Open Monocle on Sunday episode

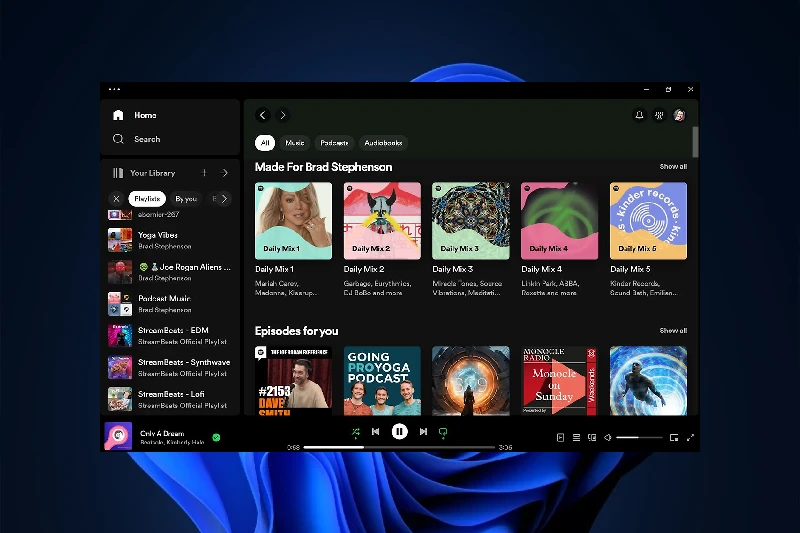point(560,380)
